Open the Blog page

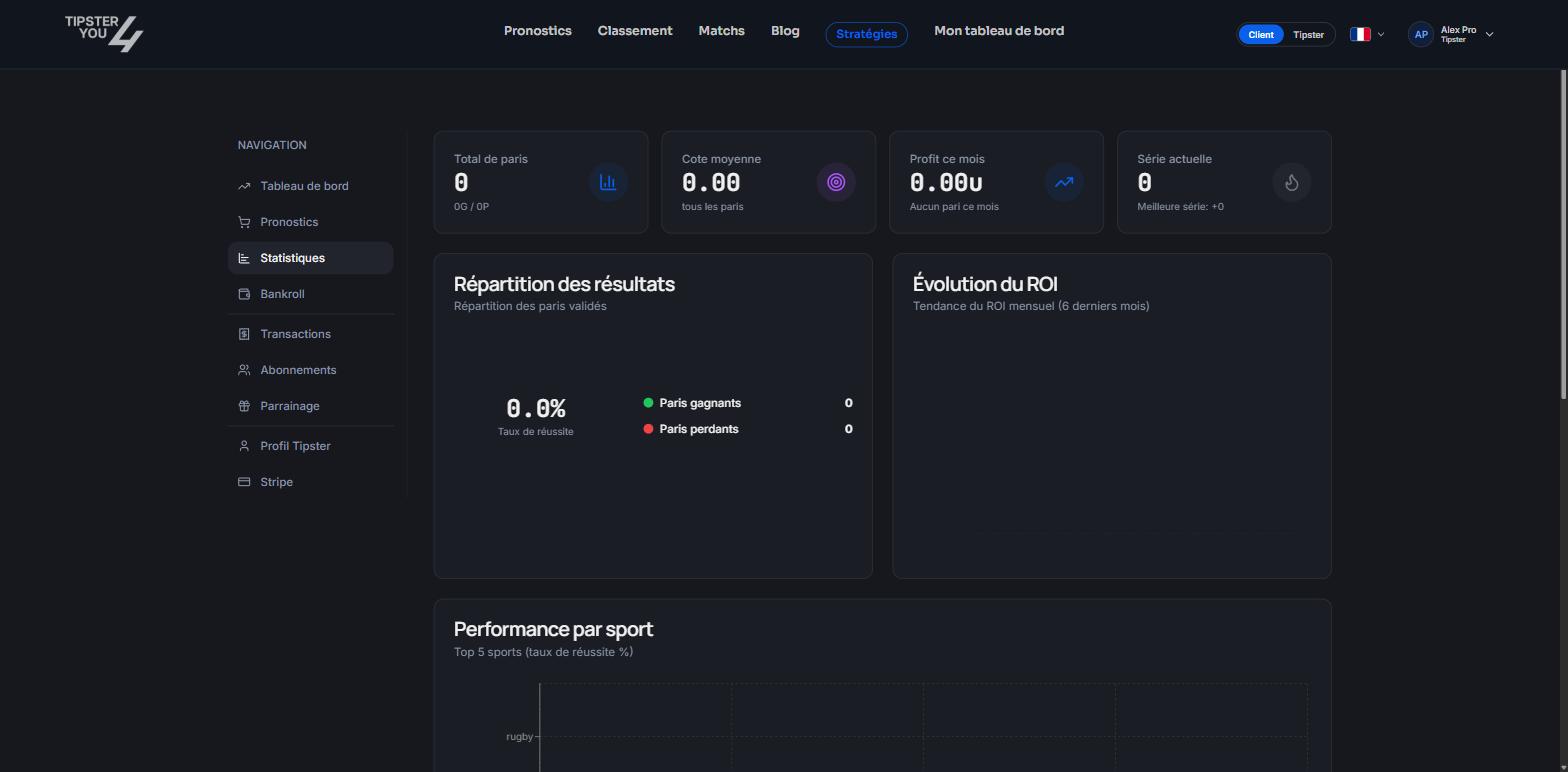coord(785,31)
